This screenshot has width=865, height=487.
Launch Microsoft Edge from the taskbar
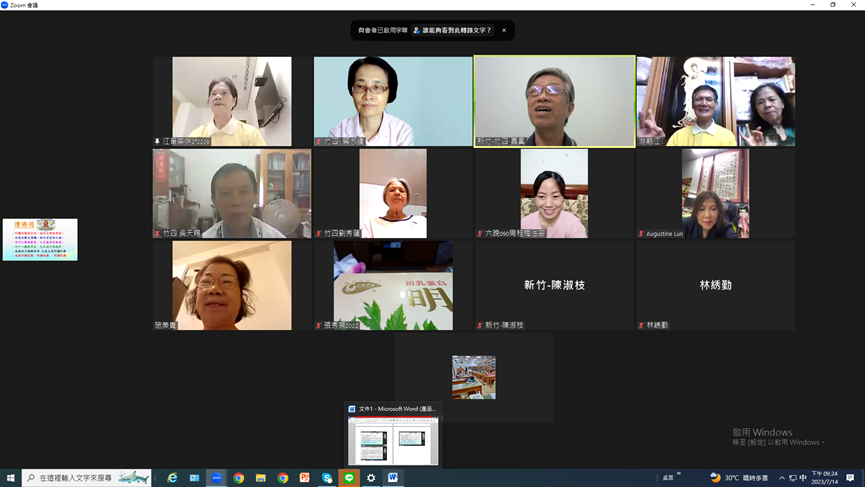172,478
